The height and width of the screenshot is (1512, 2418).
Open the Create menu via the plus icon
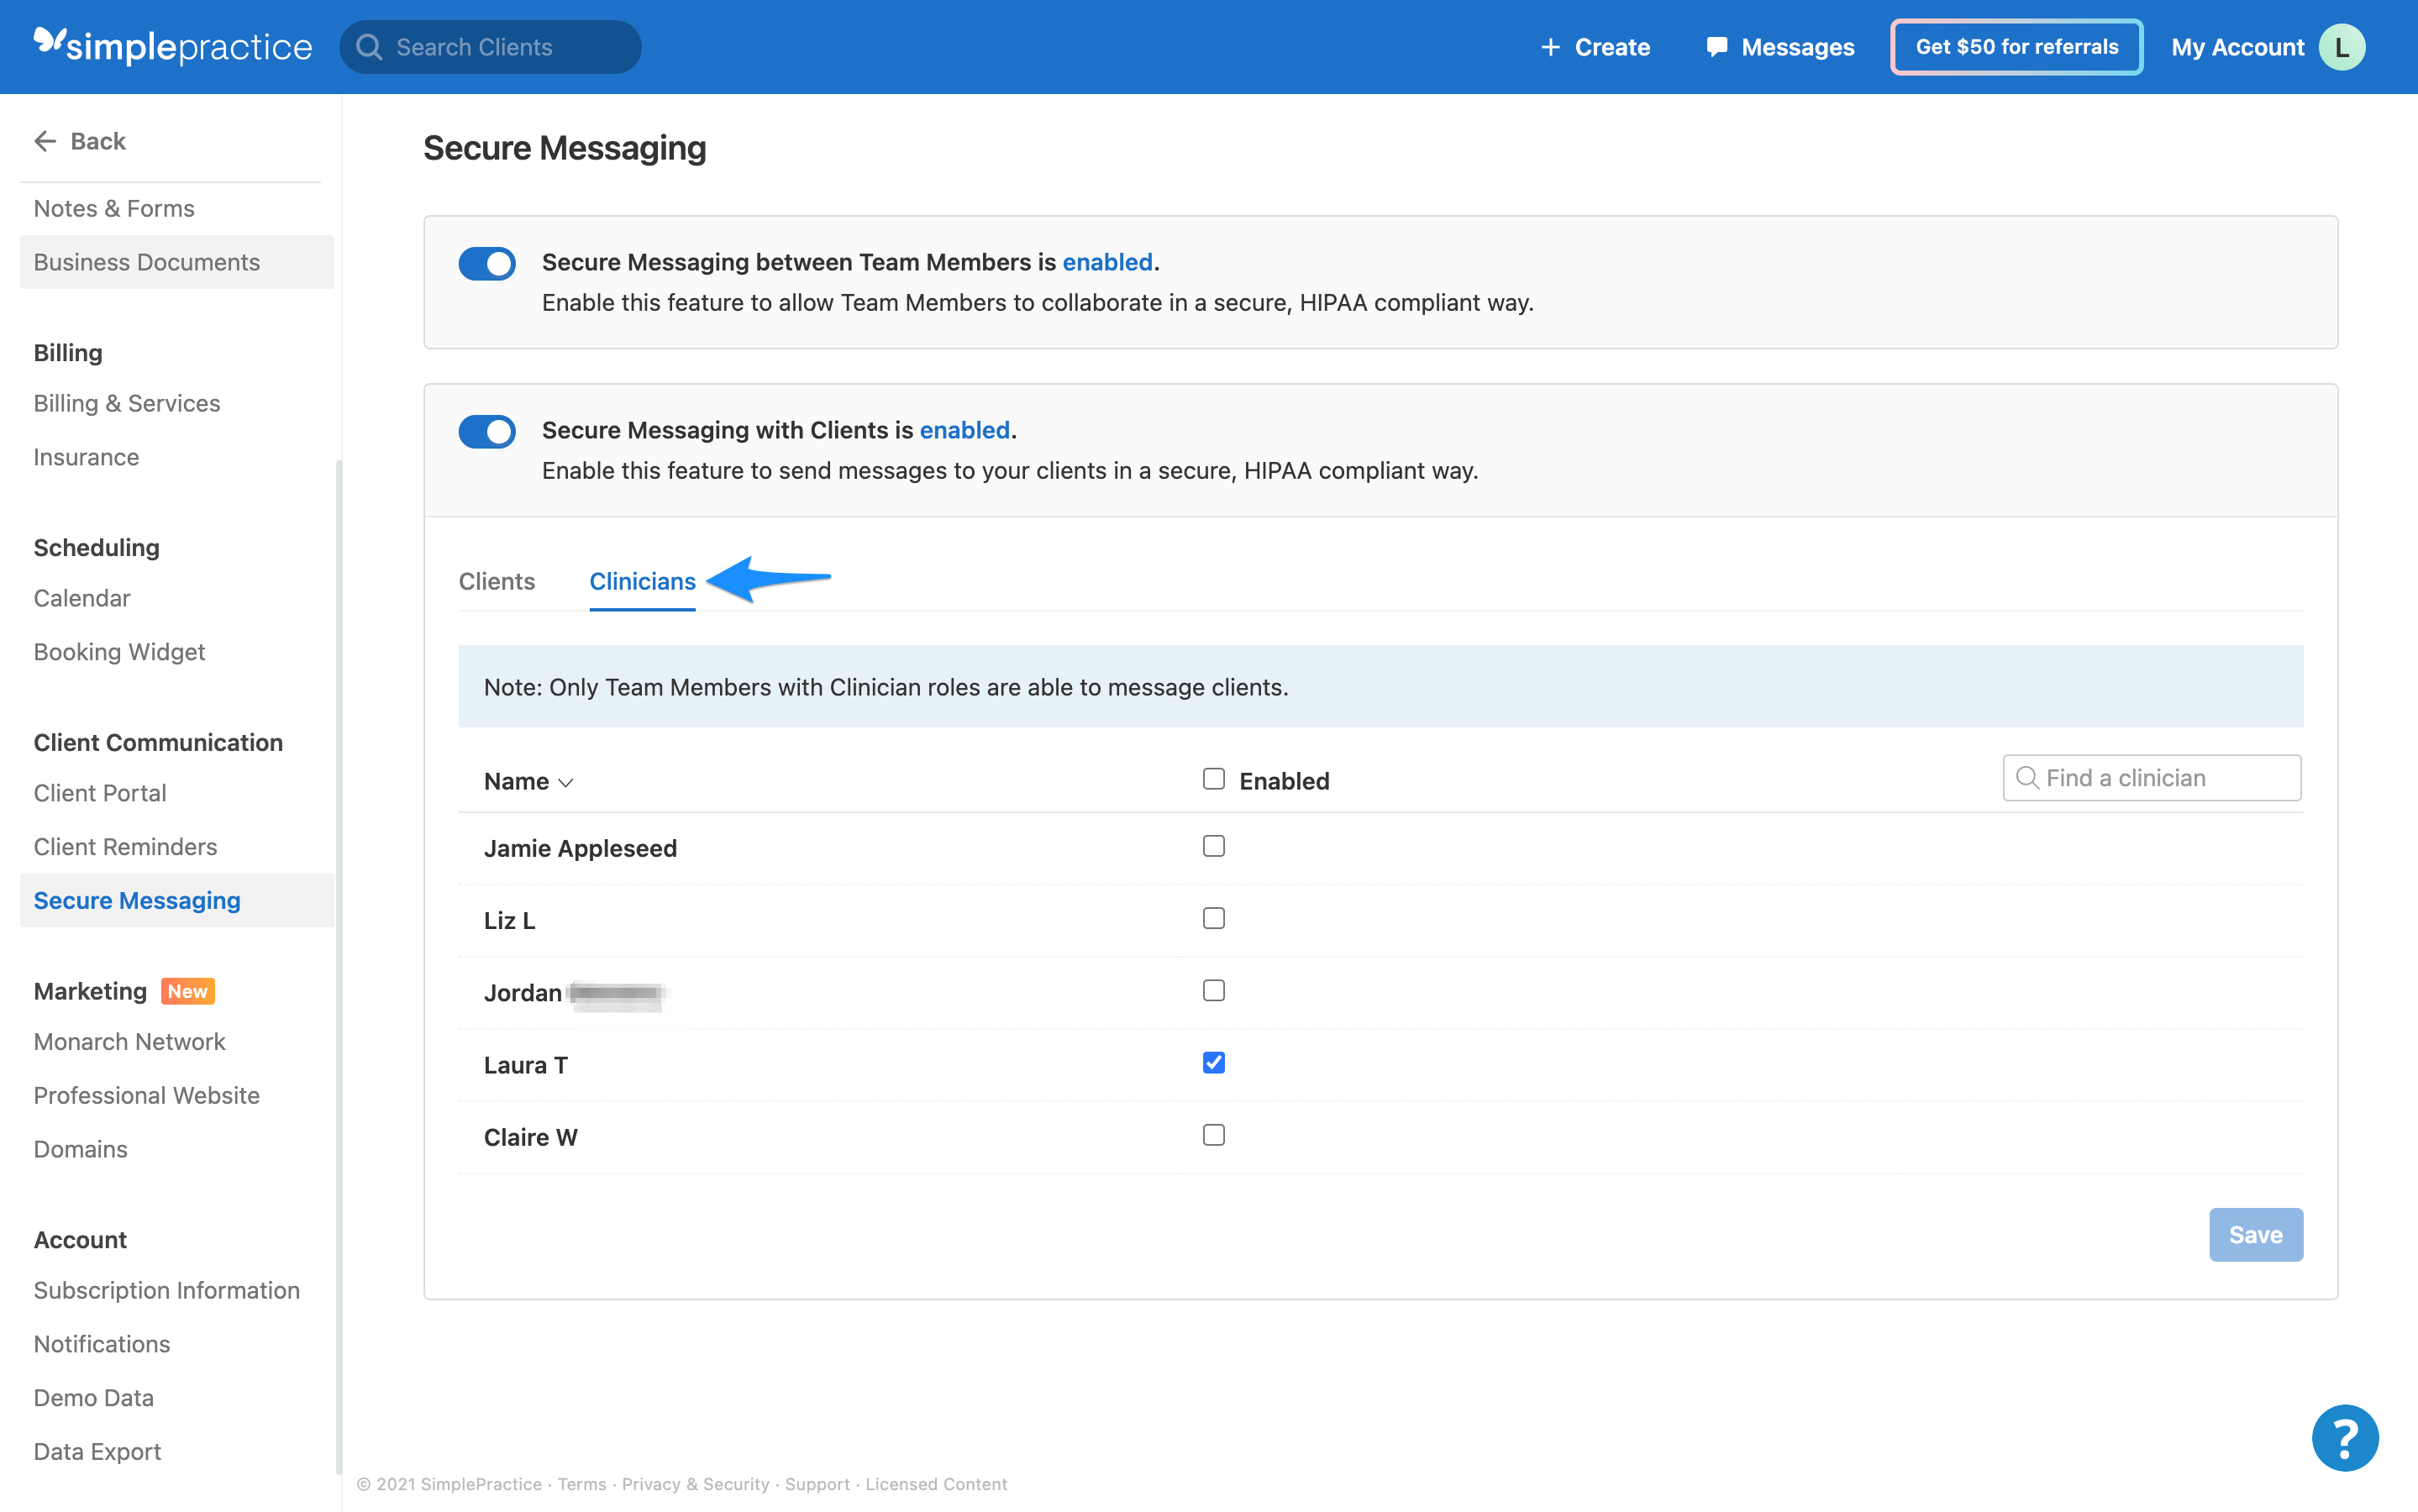(1551, 46)
